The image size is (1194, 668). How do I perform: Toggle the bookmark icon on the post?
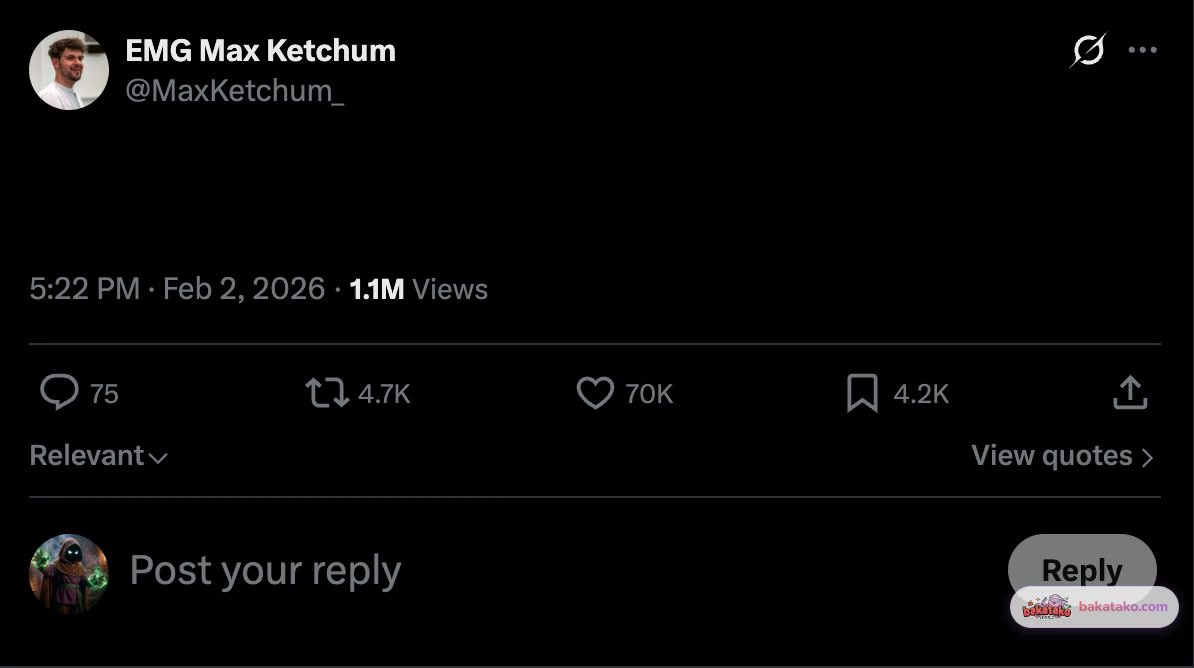pyautogui.click(x=862, y=393)
